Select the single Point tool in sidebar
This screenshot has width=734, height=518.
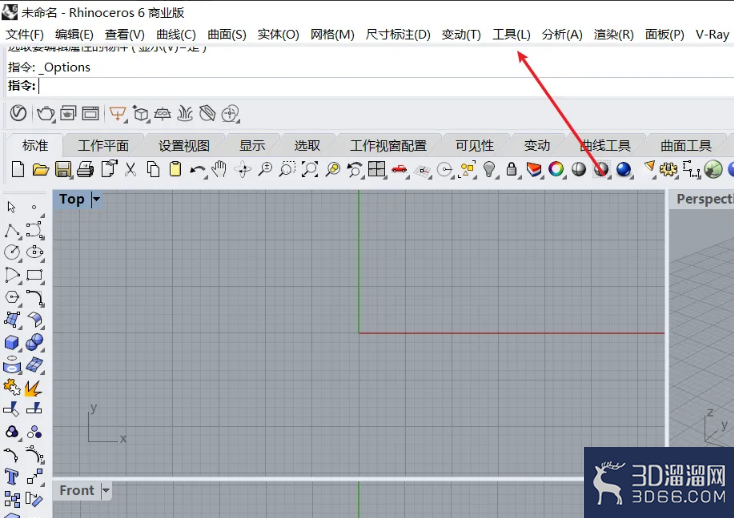[34, 207]
